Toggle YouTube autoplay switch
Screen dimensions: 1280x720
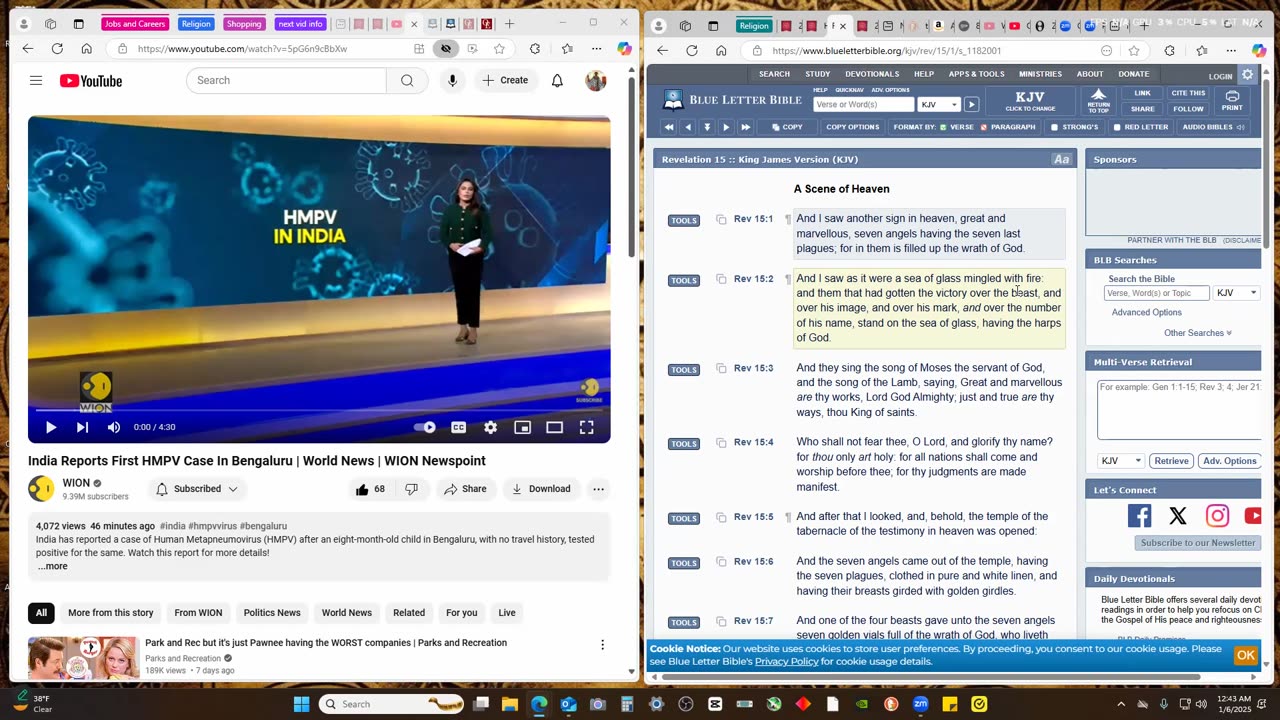coord(425,427)
